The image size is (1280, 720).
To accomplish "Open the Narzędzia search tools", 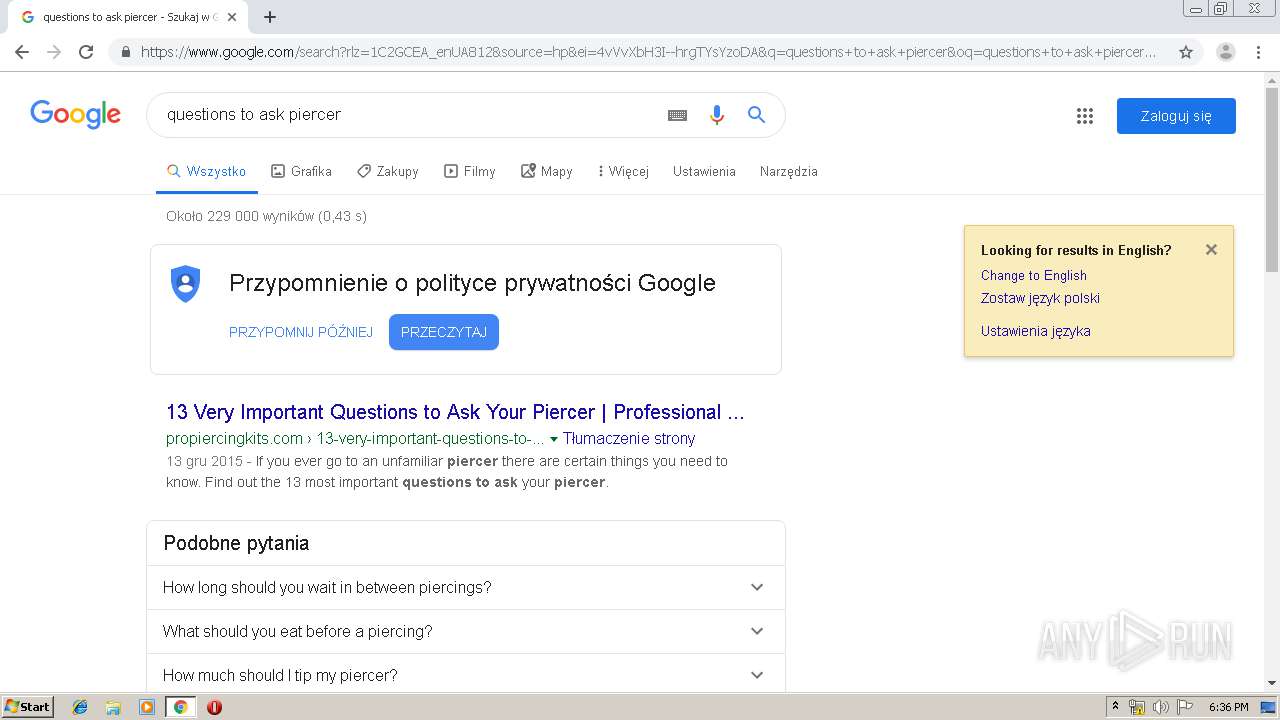I will pyautogui.click(x=789, y=171).
